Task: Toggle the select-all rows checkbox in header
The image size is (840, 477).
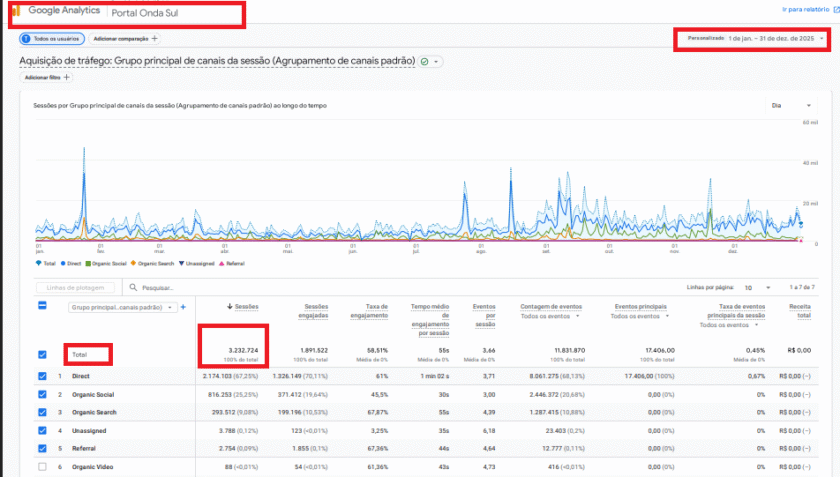Action: (x=42, y=305)
